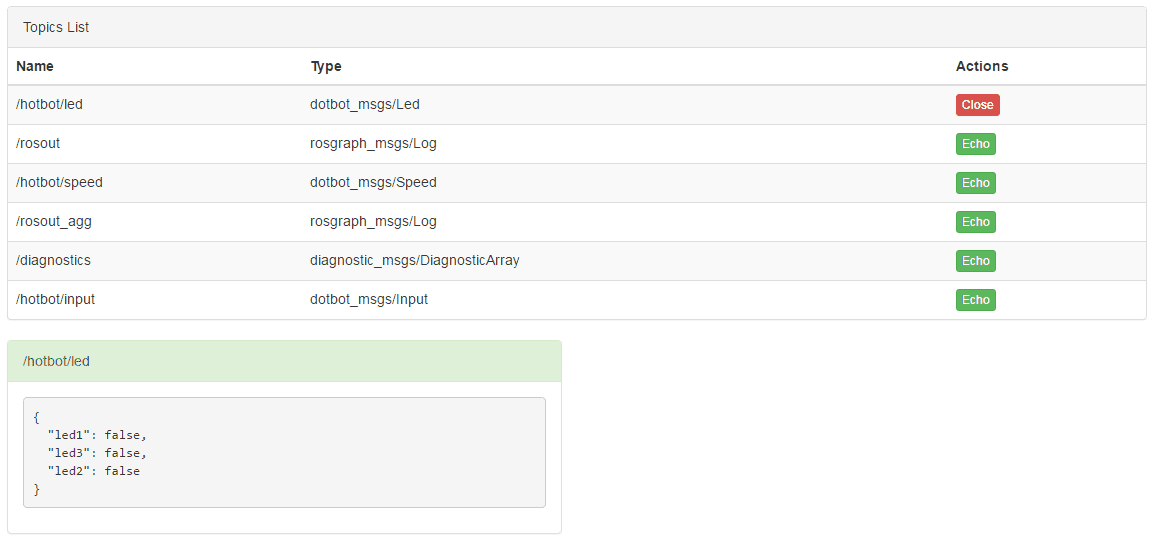Echo the /hotbot/input topic
This screenshot has height=542, width=1160.
975,300
